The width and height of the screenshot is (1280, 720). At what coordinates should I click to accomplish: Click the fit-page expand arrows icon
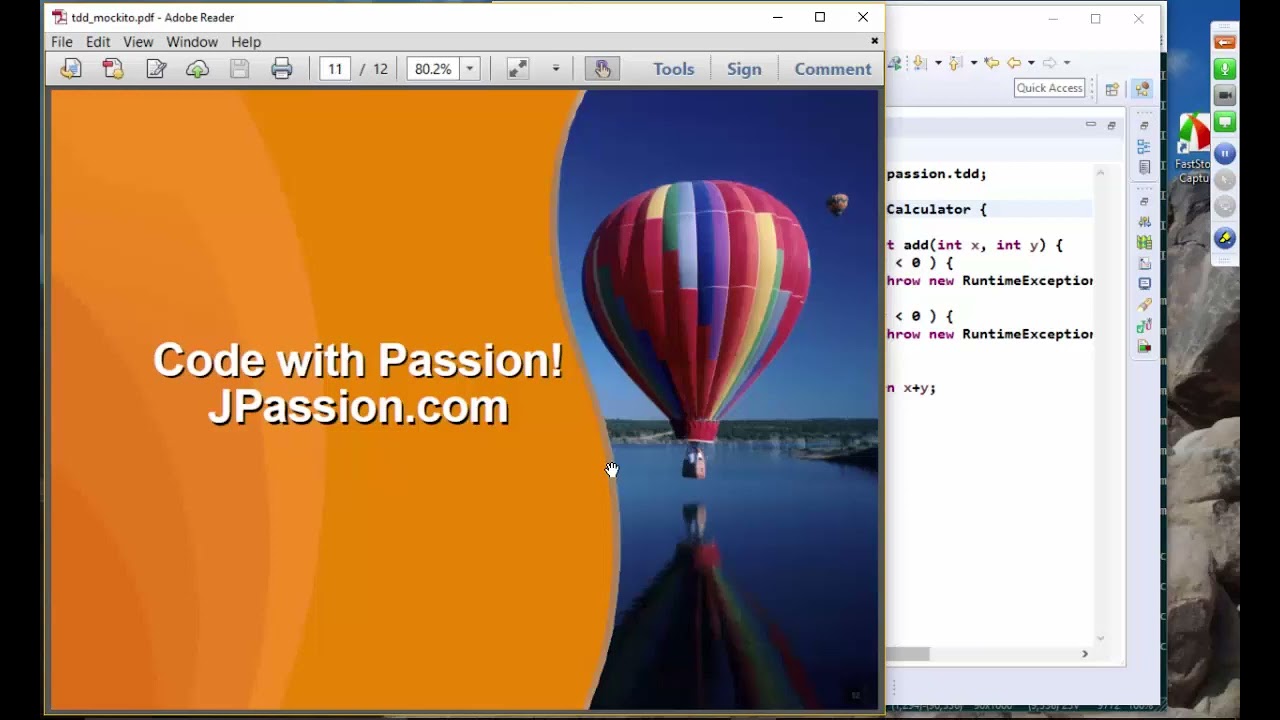pos(517,68)
